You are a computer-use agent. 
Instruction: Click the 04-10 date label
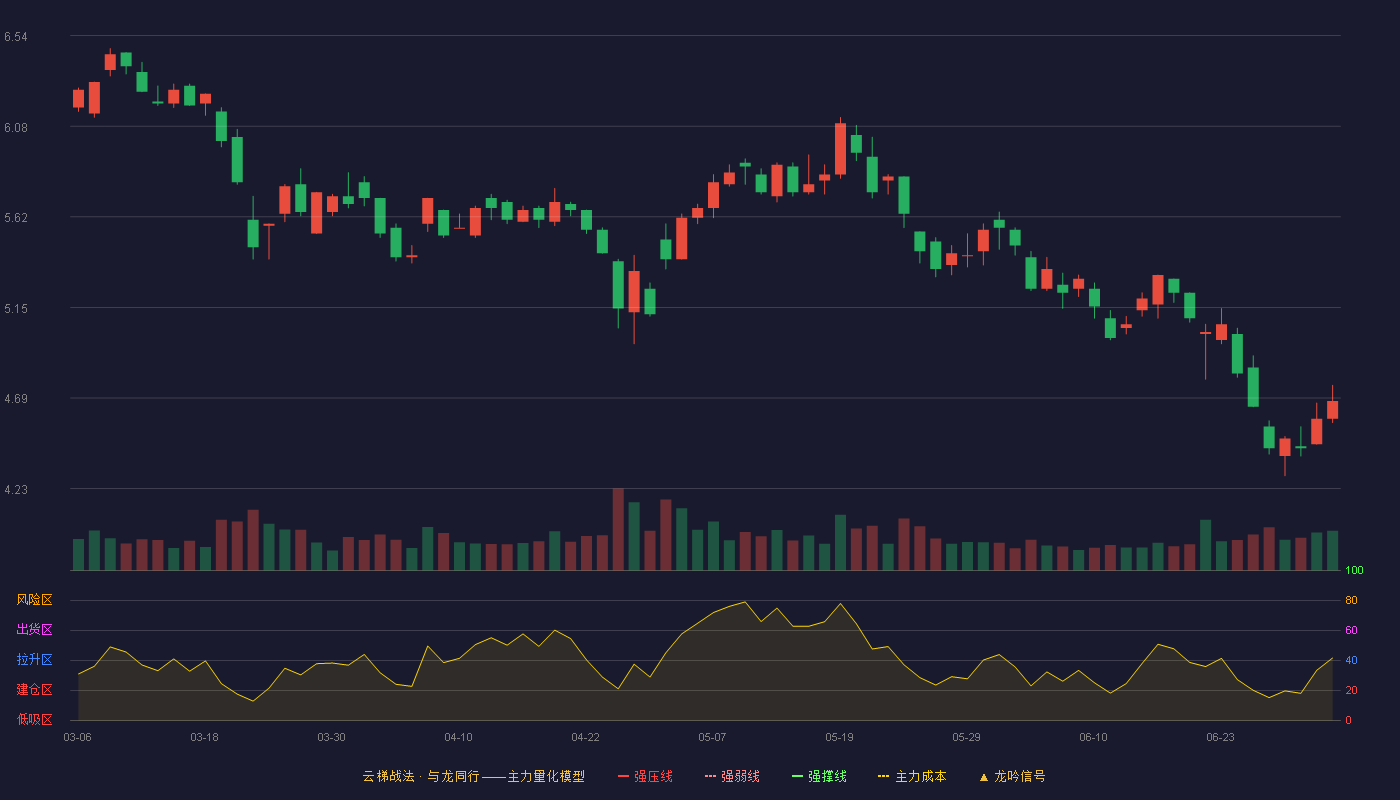click(458, 737)
